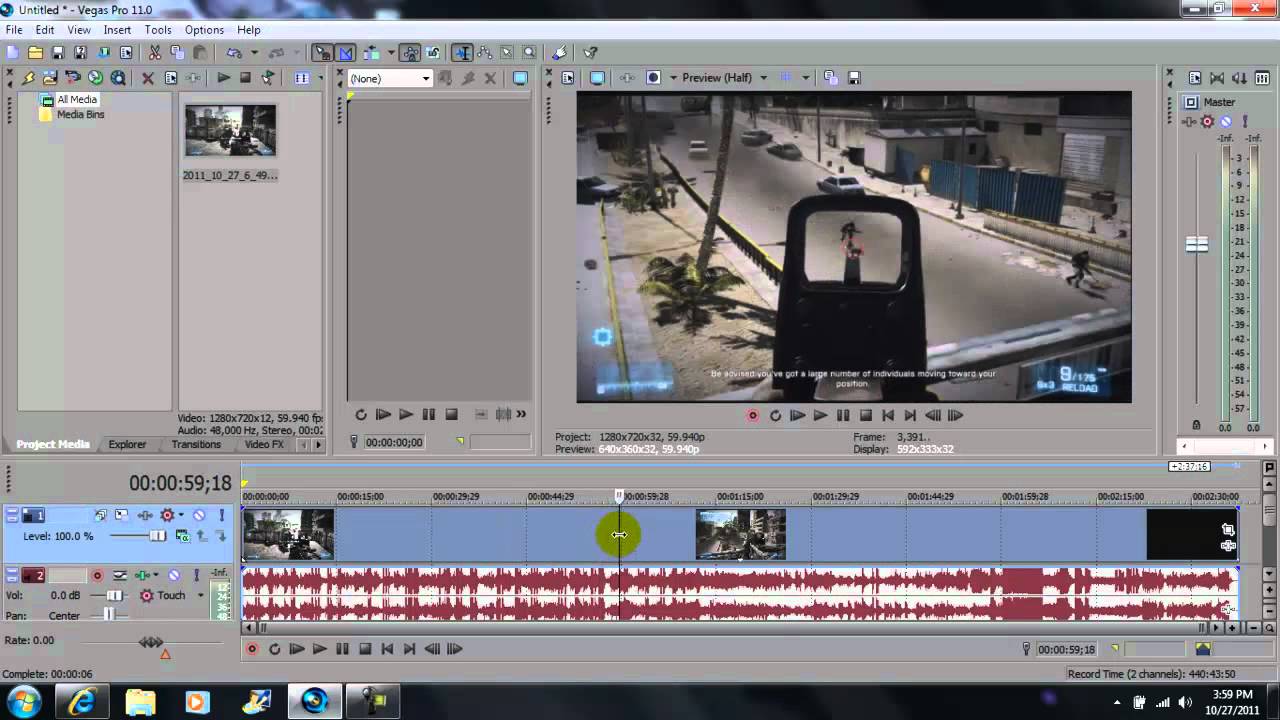Select the 2011_10_27 media thumbnail
Image resolution: width=1280 pixels, height=720 pixels.
pos(230,130)
